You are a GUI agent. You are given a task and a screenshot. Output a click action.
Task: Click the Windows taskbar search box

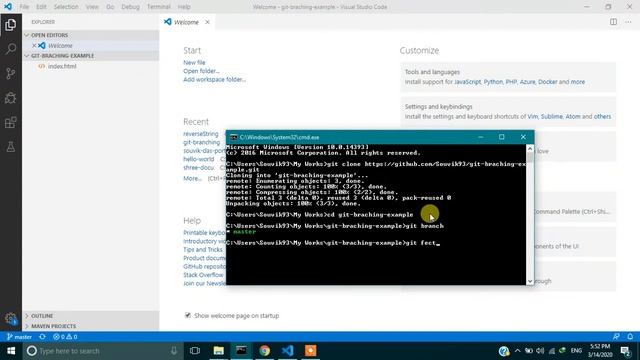pyautogui.click(x=102, y=351)
